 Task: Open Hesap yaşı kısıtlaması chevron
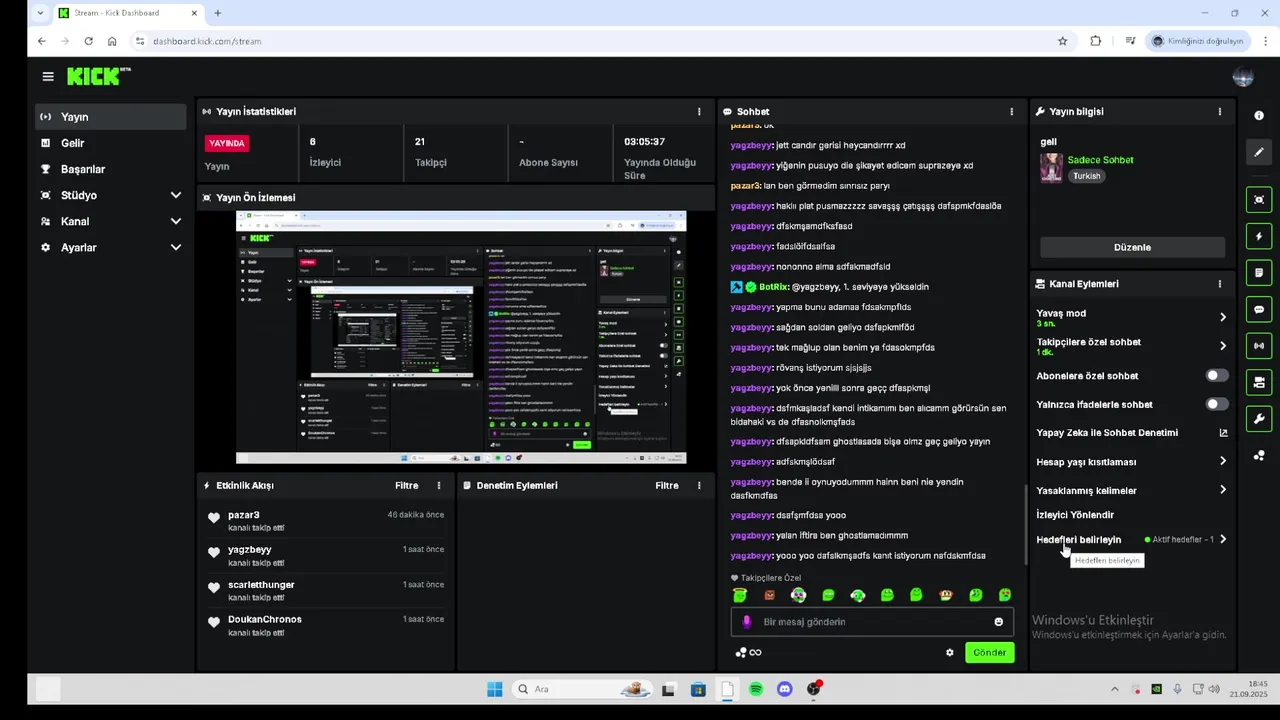(1222, 461)
